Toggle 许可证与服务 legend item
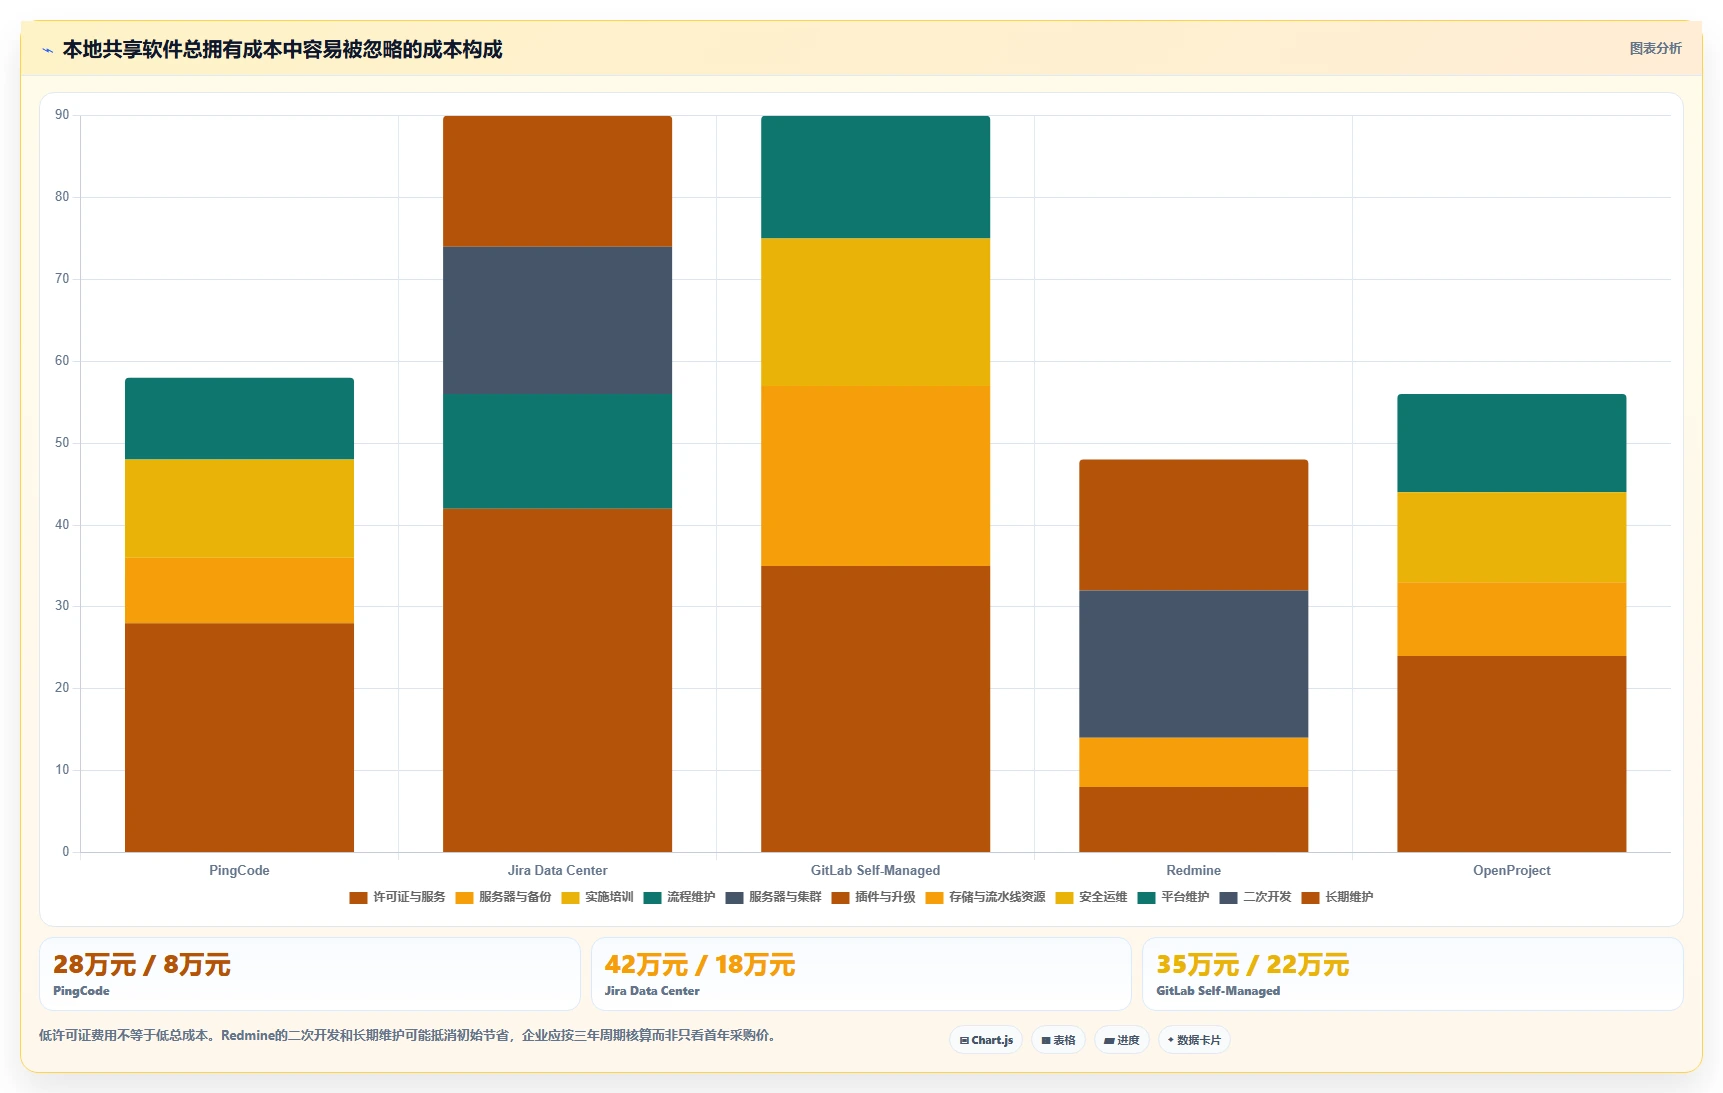 coord(397,897)
